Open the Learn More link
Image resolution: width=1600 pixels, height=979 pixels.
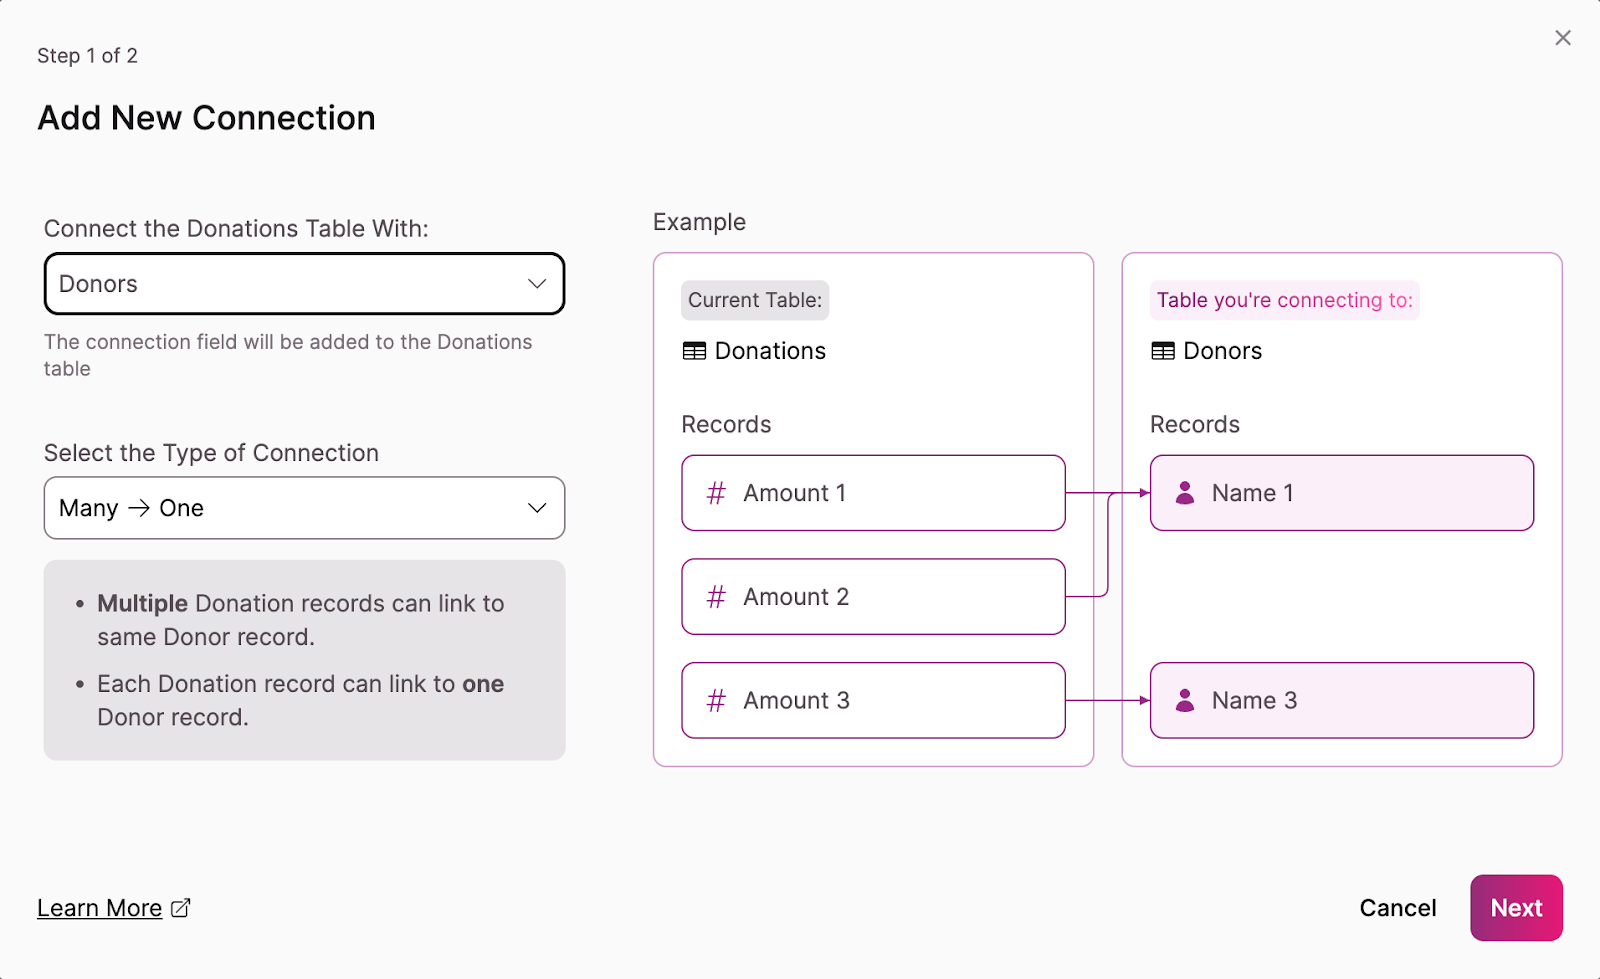point(99,908)
